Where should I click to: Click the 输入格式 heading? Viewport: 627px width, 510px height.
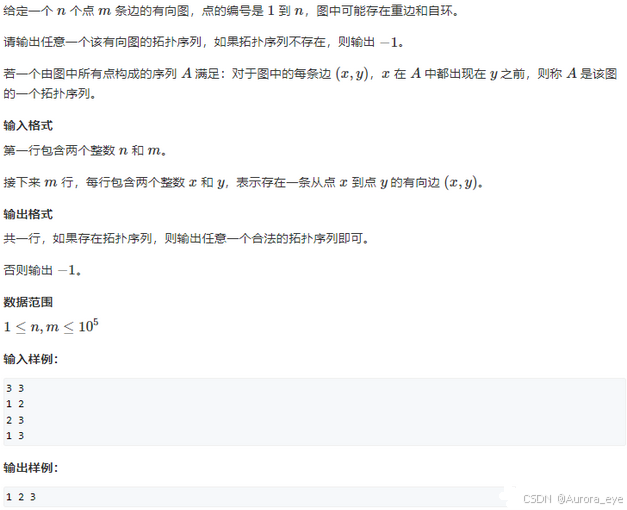(x=28, y=126)
